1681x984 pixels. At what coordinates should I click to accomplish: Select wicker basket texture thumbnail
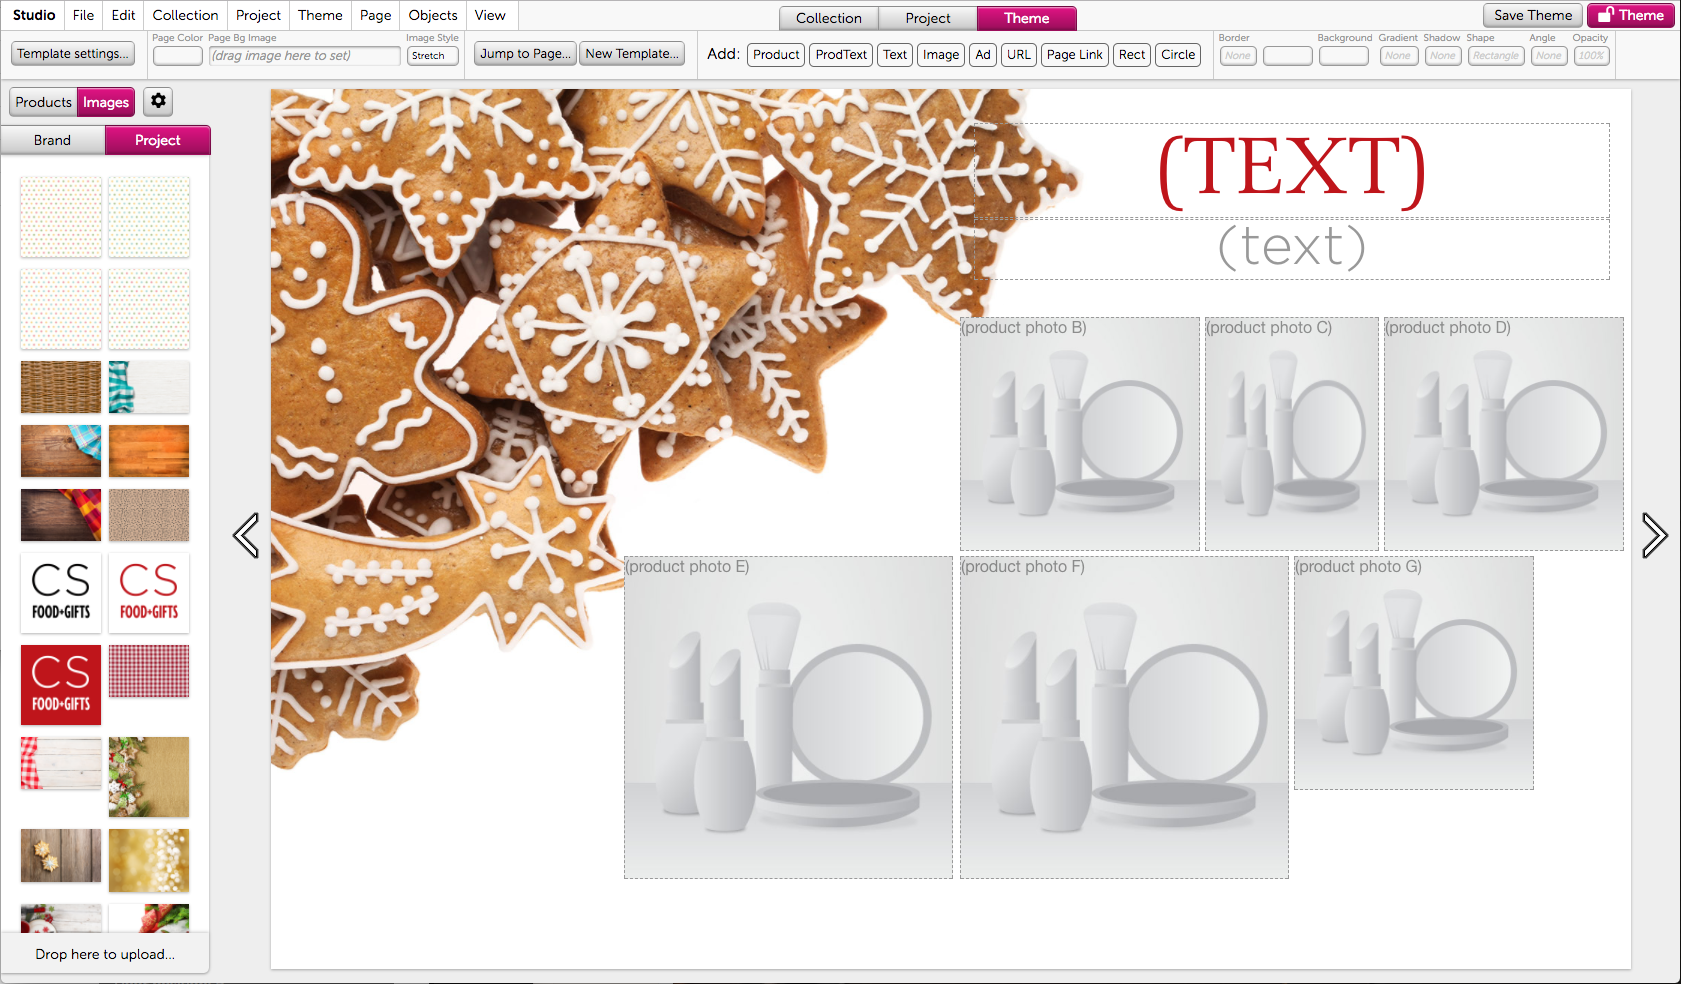click(x=61, y=387)
